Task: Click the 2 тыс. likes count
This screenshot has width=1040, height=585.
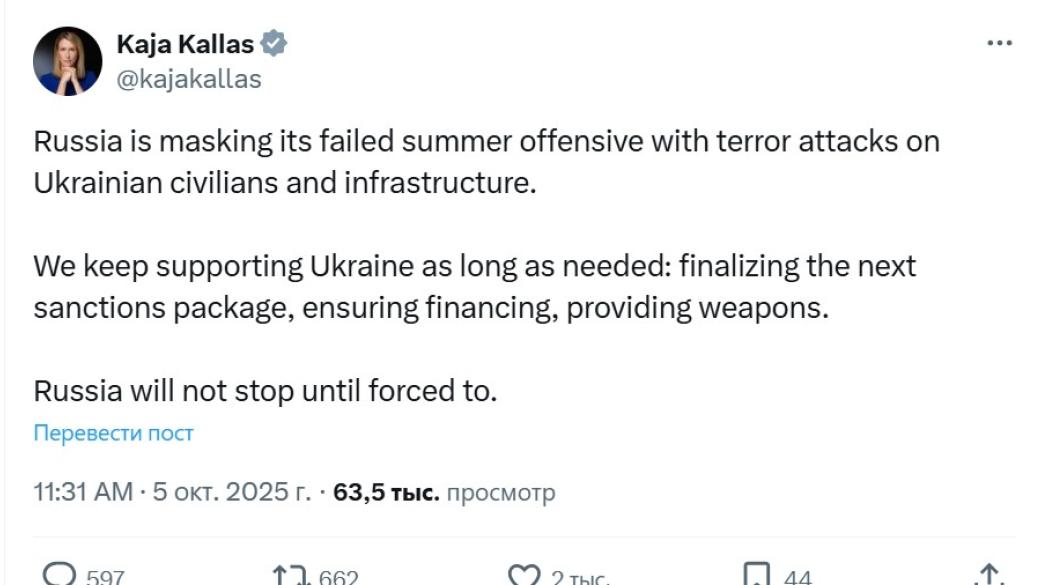Action: click(x=580, y=577)
